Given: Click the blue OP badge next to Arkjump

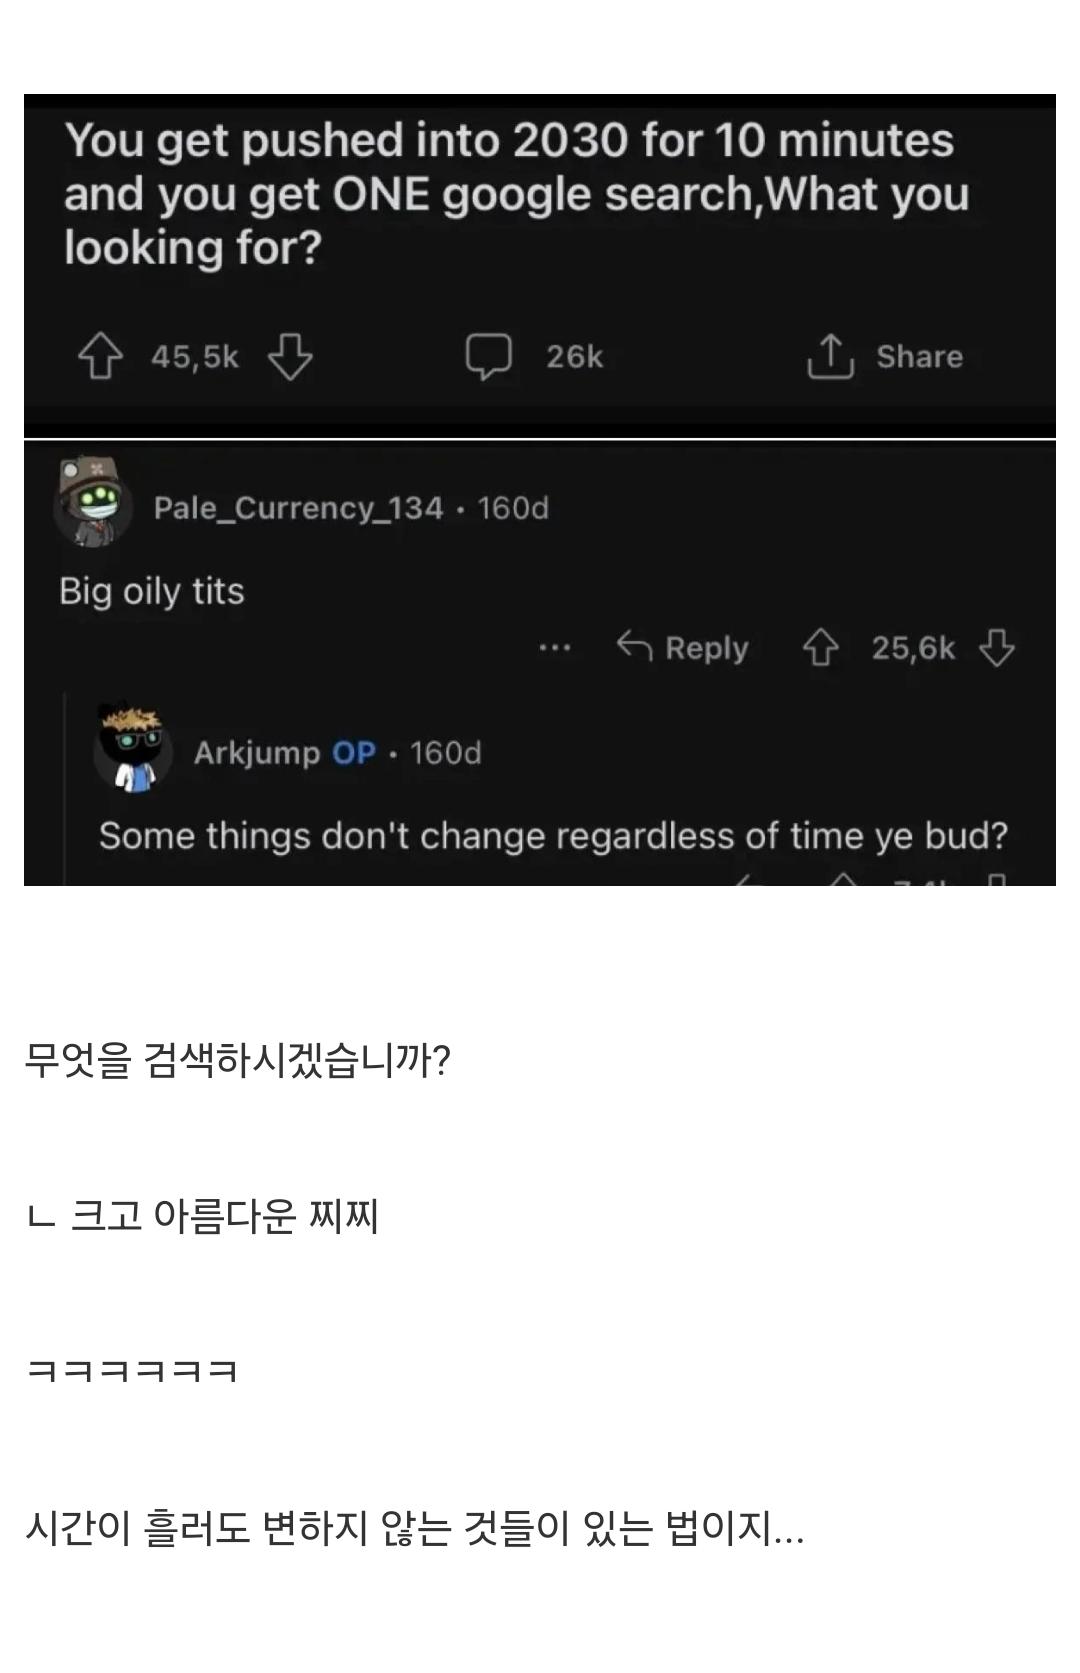Looking at the screenshot, I should [x=354, y=752].
